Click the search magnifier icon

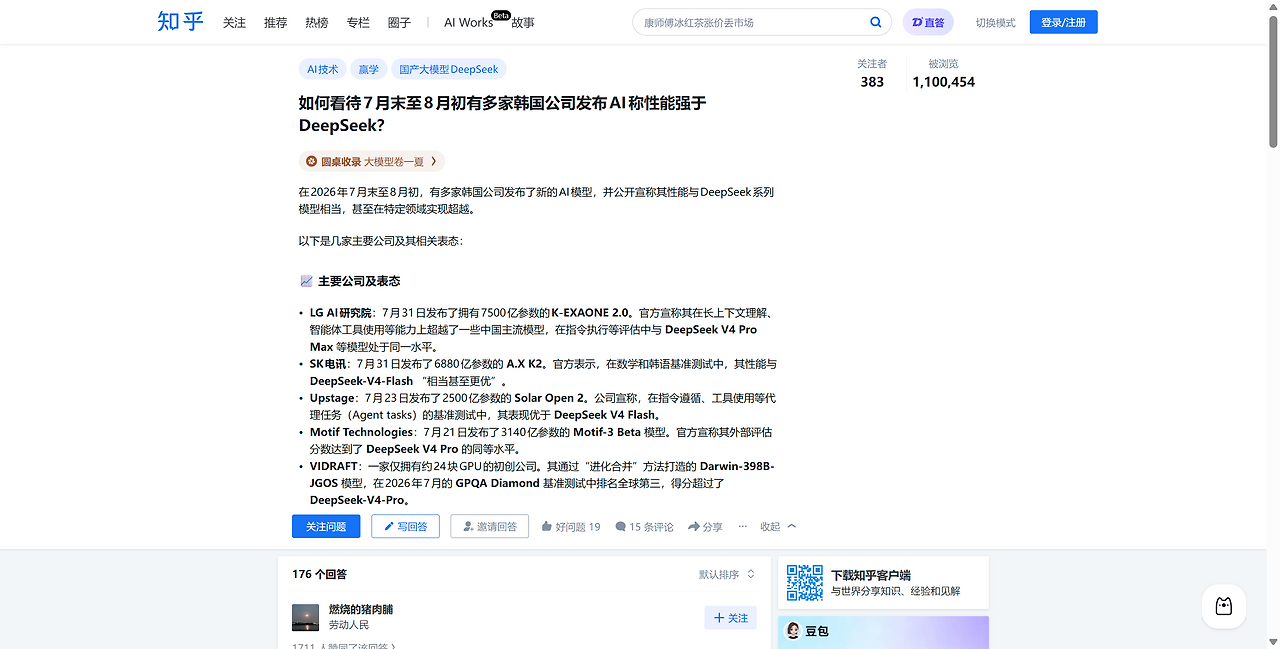[x=876, y=22]
